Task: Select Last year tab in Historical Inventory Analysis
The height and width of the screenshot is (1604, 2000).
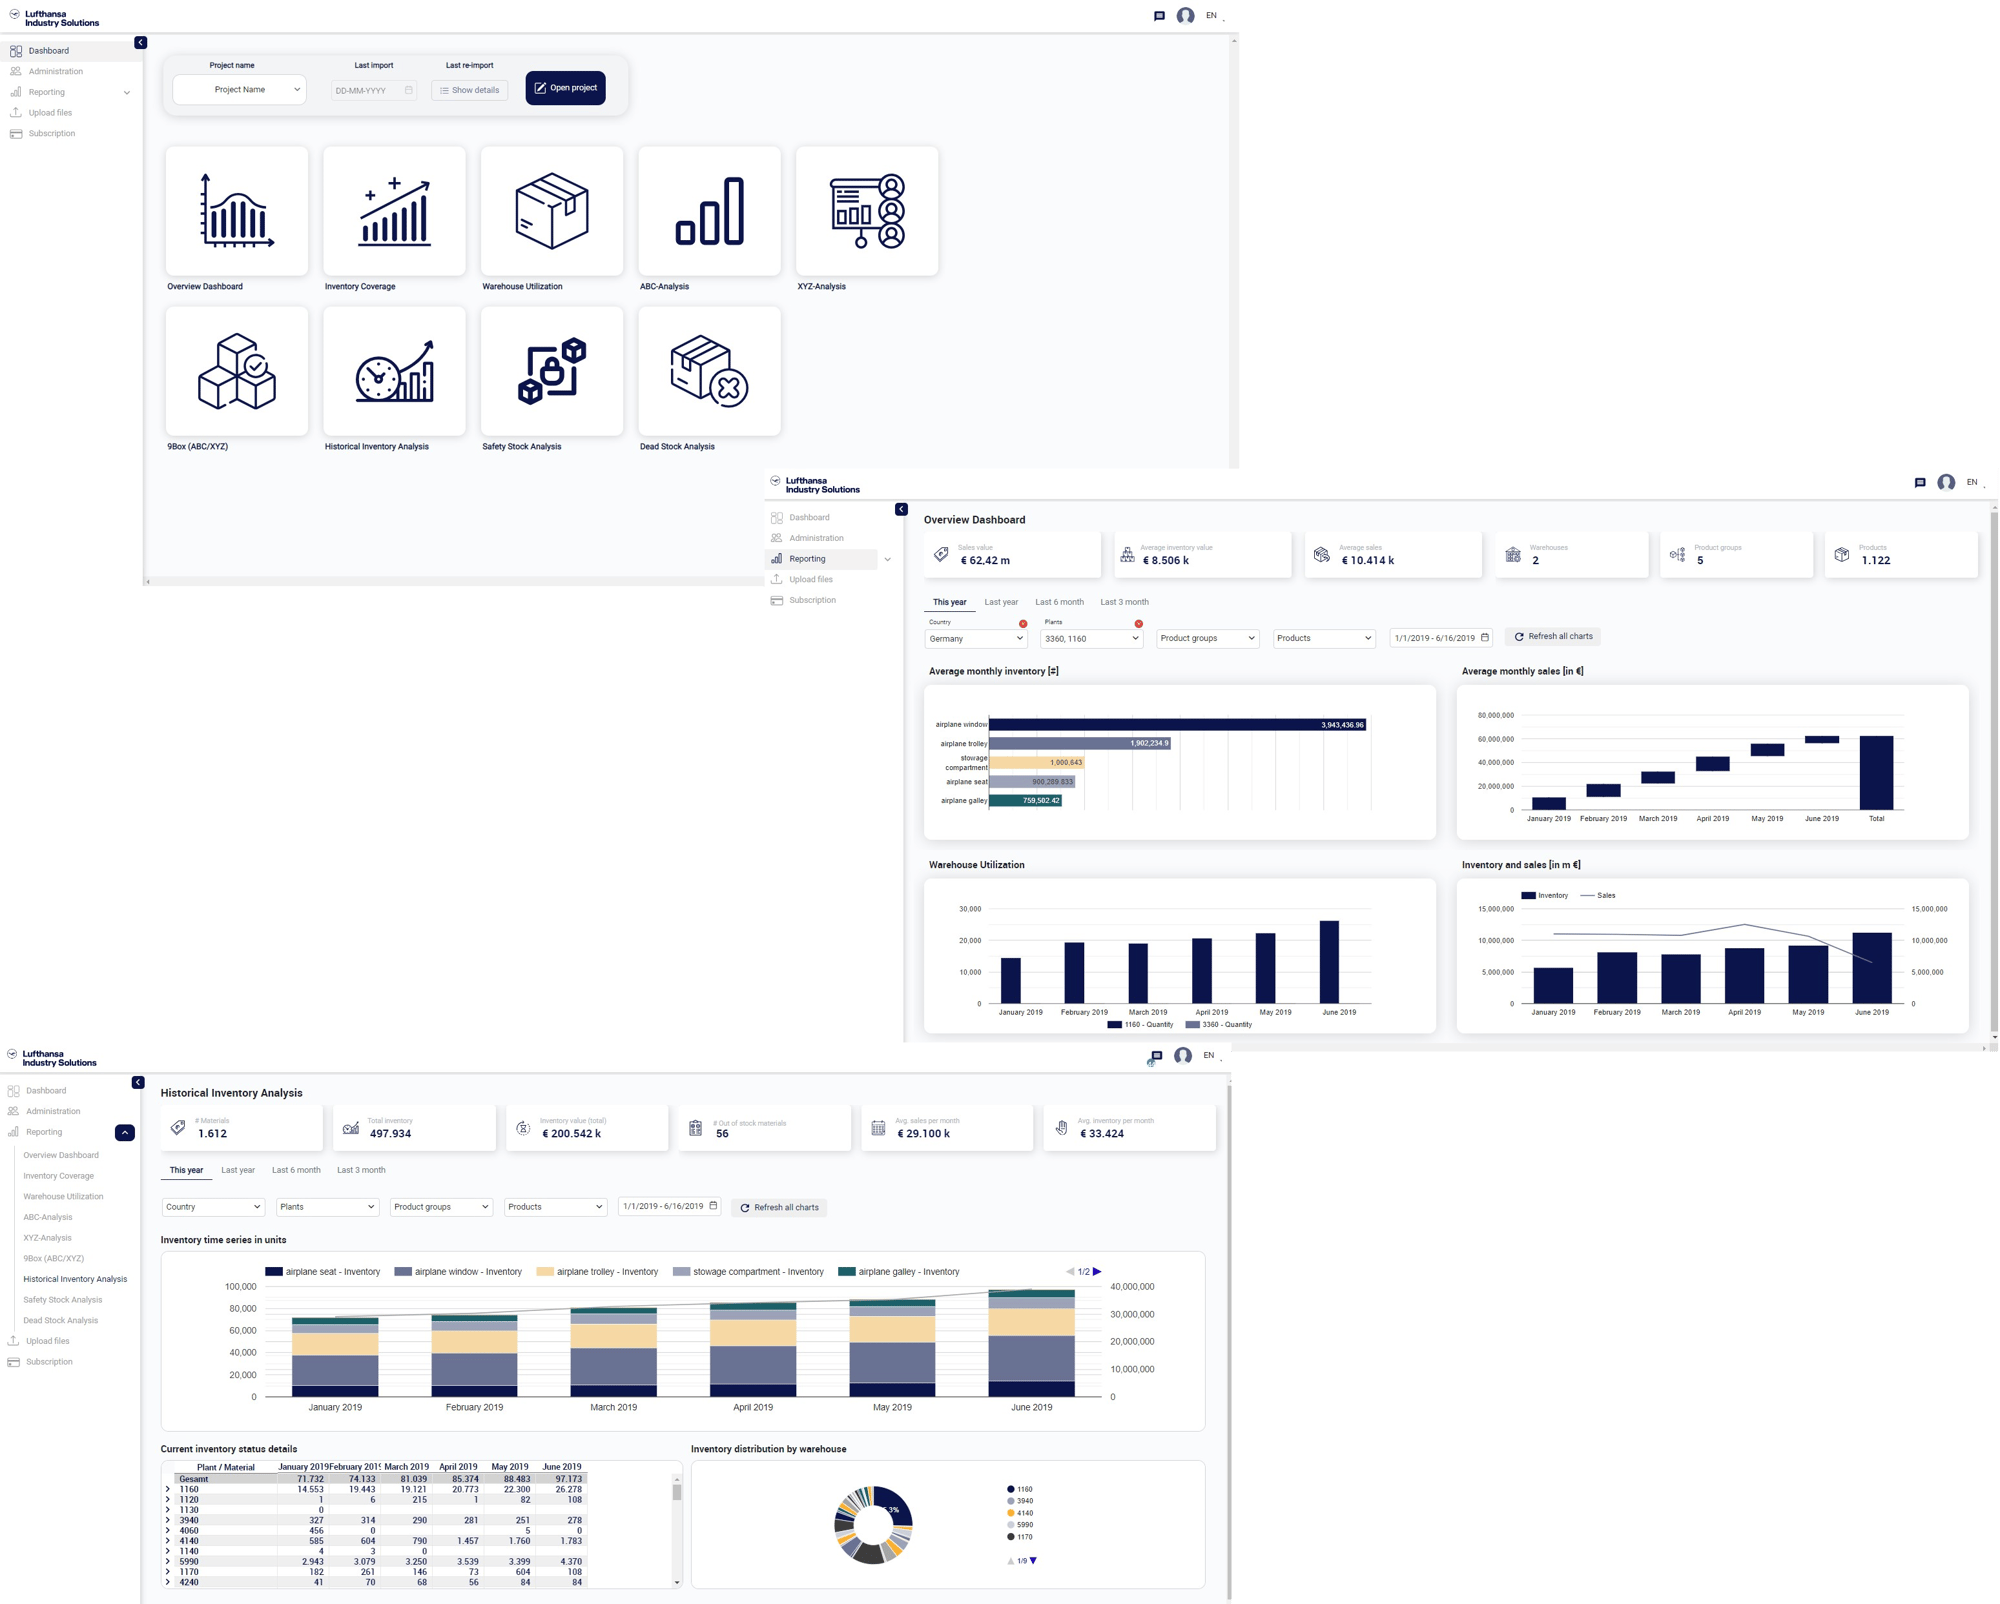Action: pyautogui.click(x=238, y=1170)
